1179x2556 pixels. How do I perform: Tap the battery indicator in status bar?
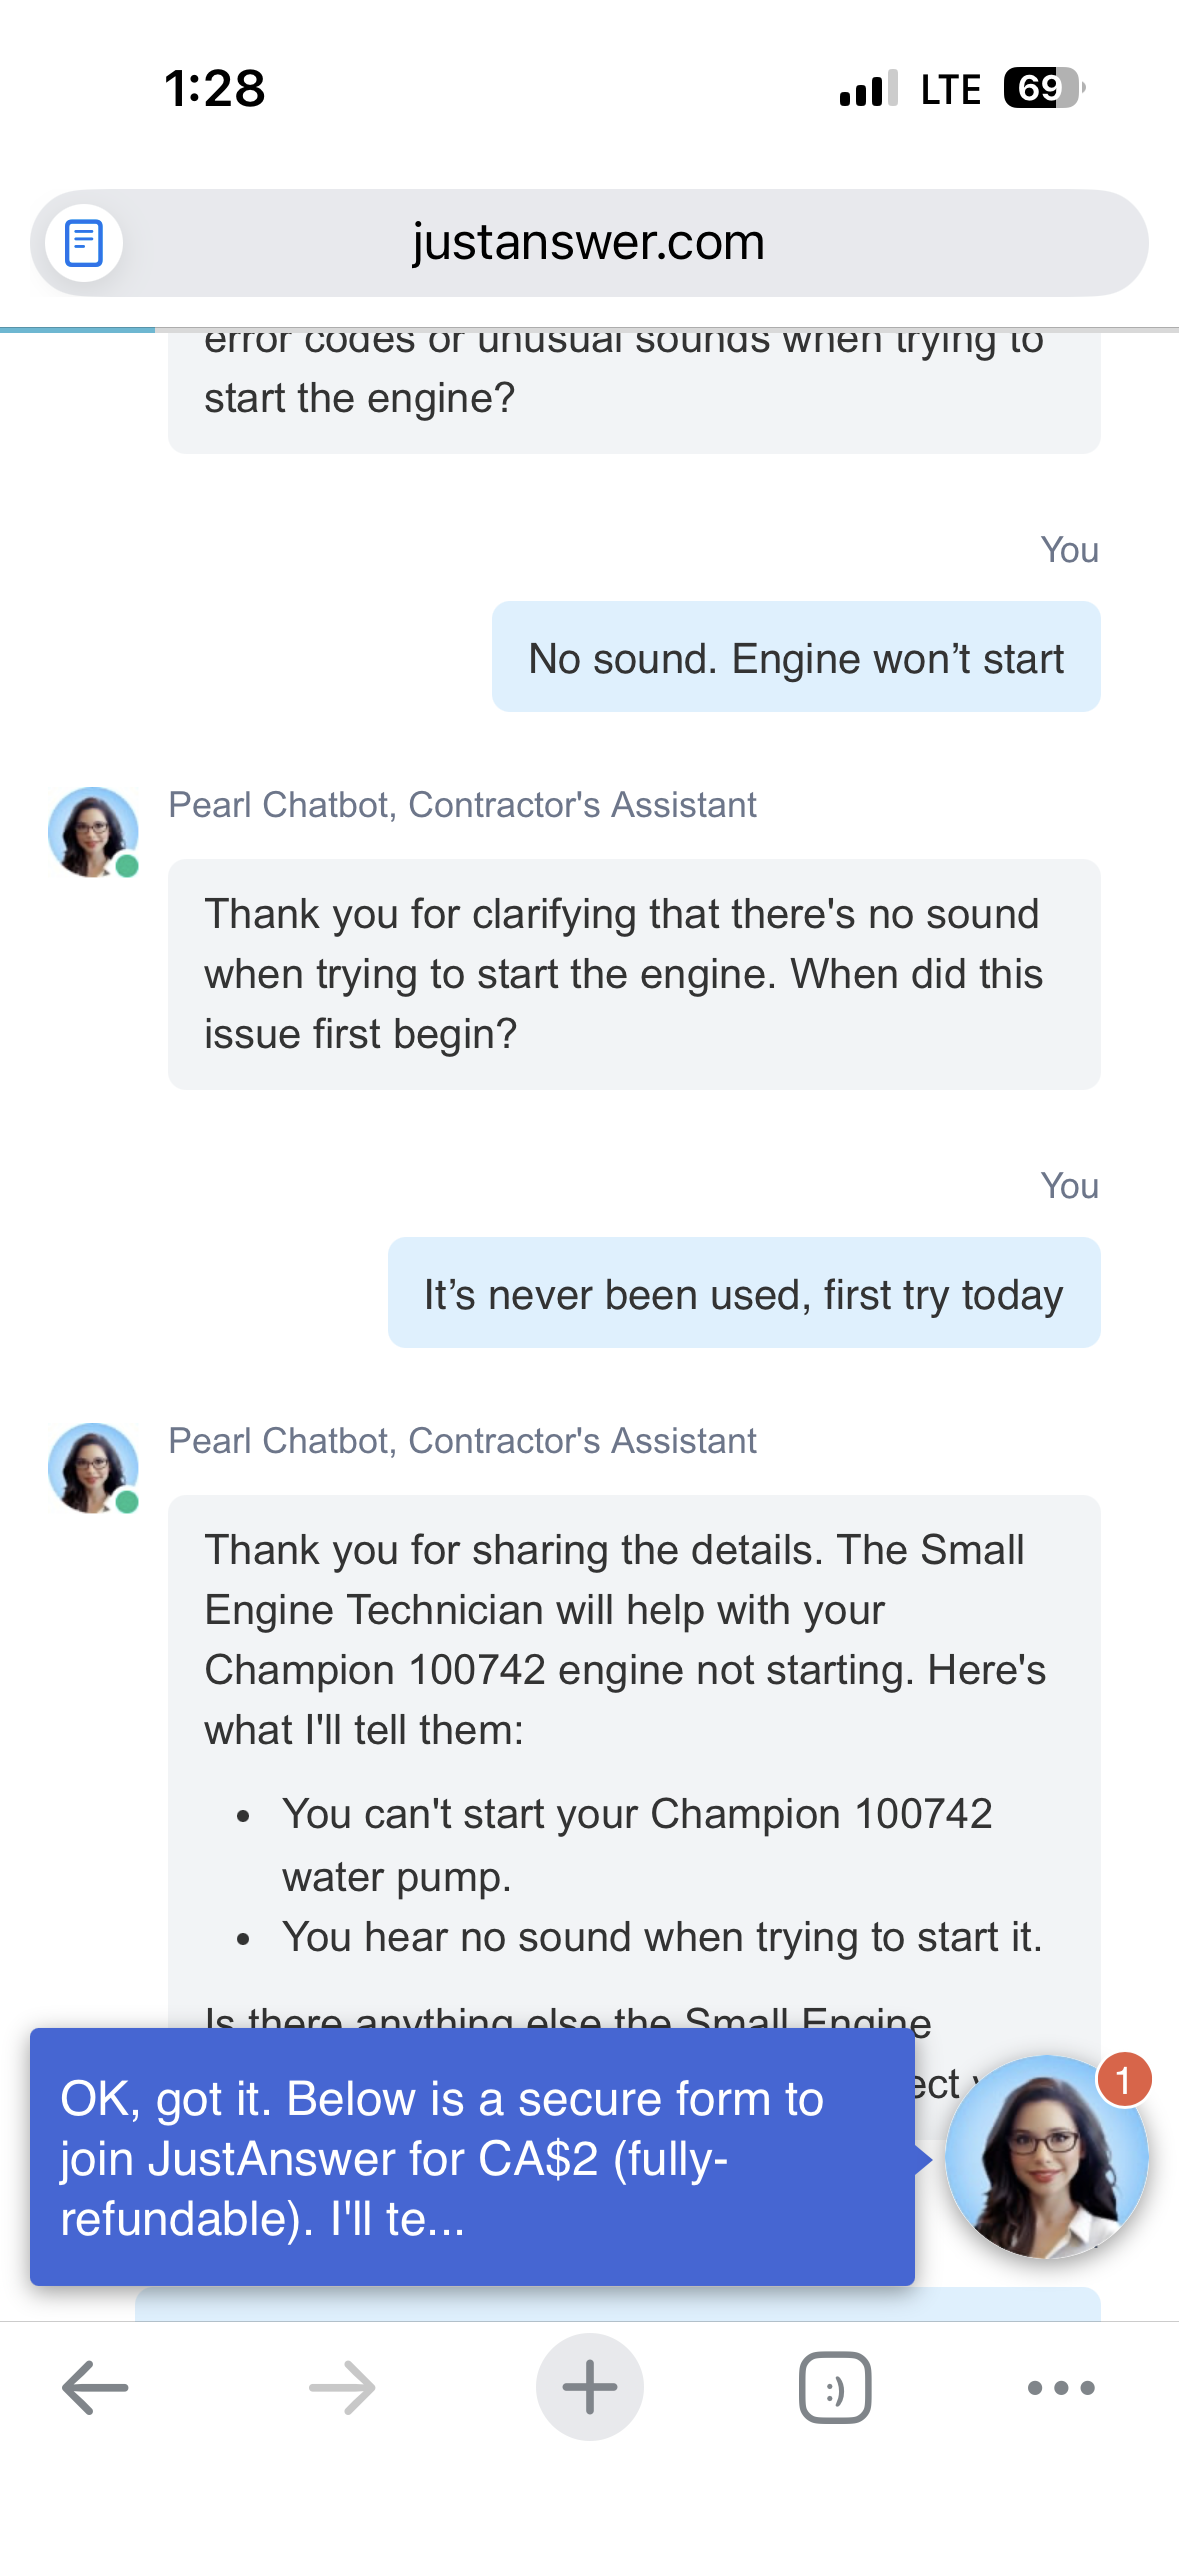click(x=1043, y=88)
